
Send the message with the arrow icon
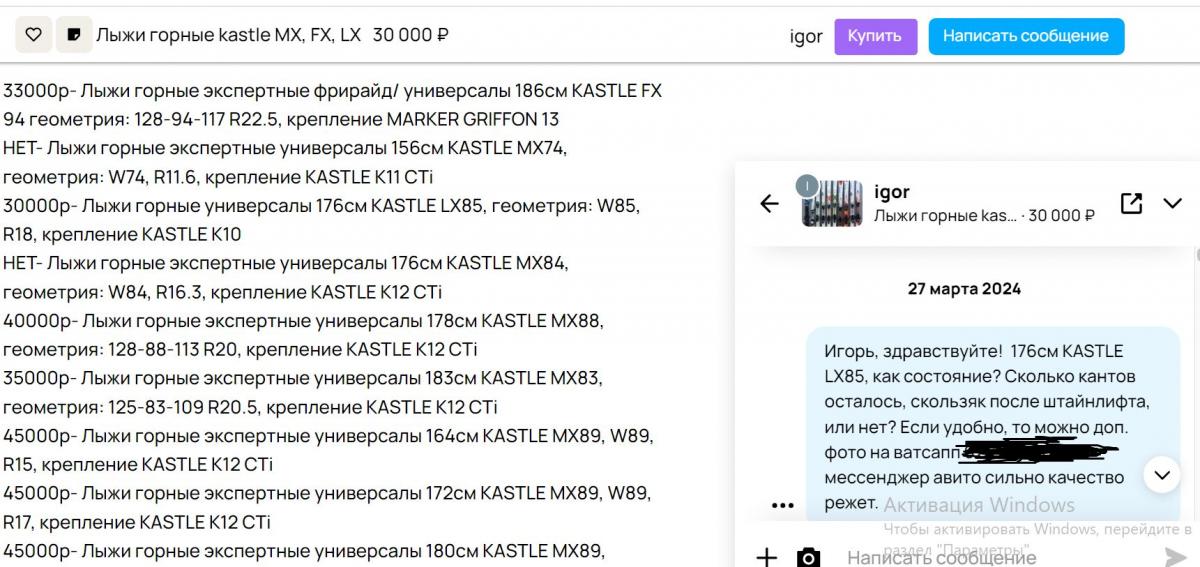pyautogui.click(x=1175, y=557)
